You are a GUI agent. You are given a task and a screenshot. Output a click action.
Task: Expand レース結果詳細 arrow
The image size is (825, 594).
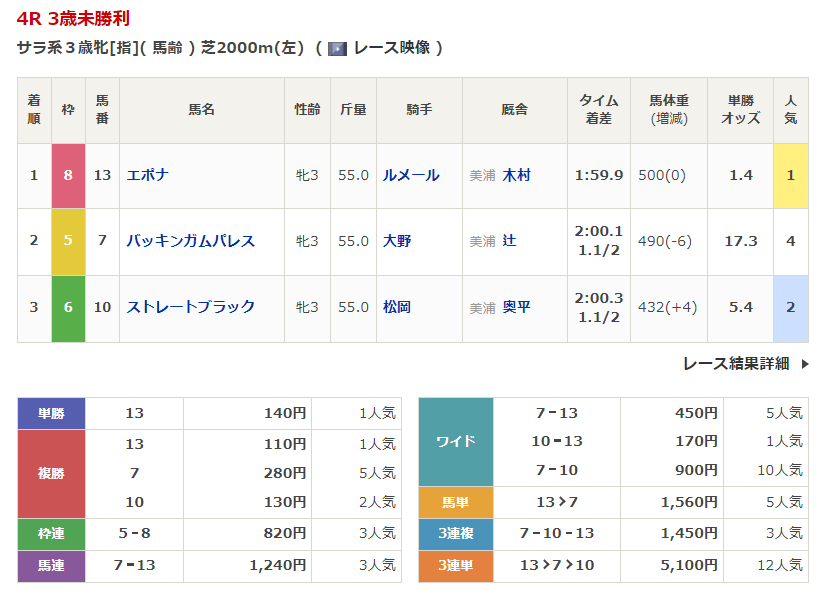tap(805, 364)
